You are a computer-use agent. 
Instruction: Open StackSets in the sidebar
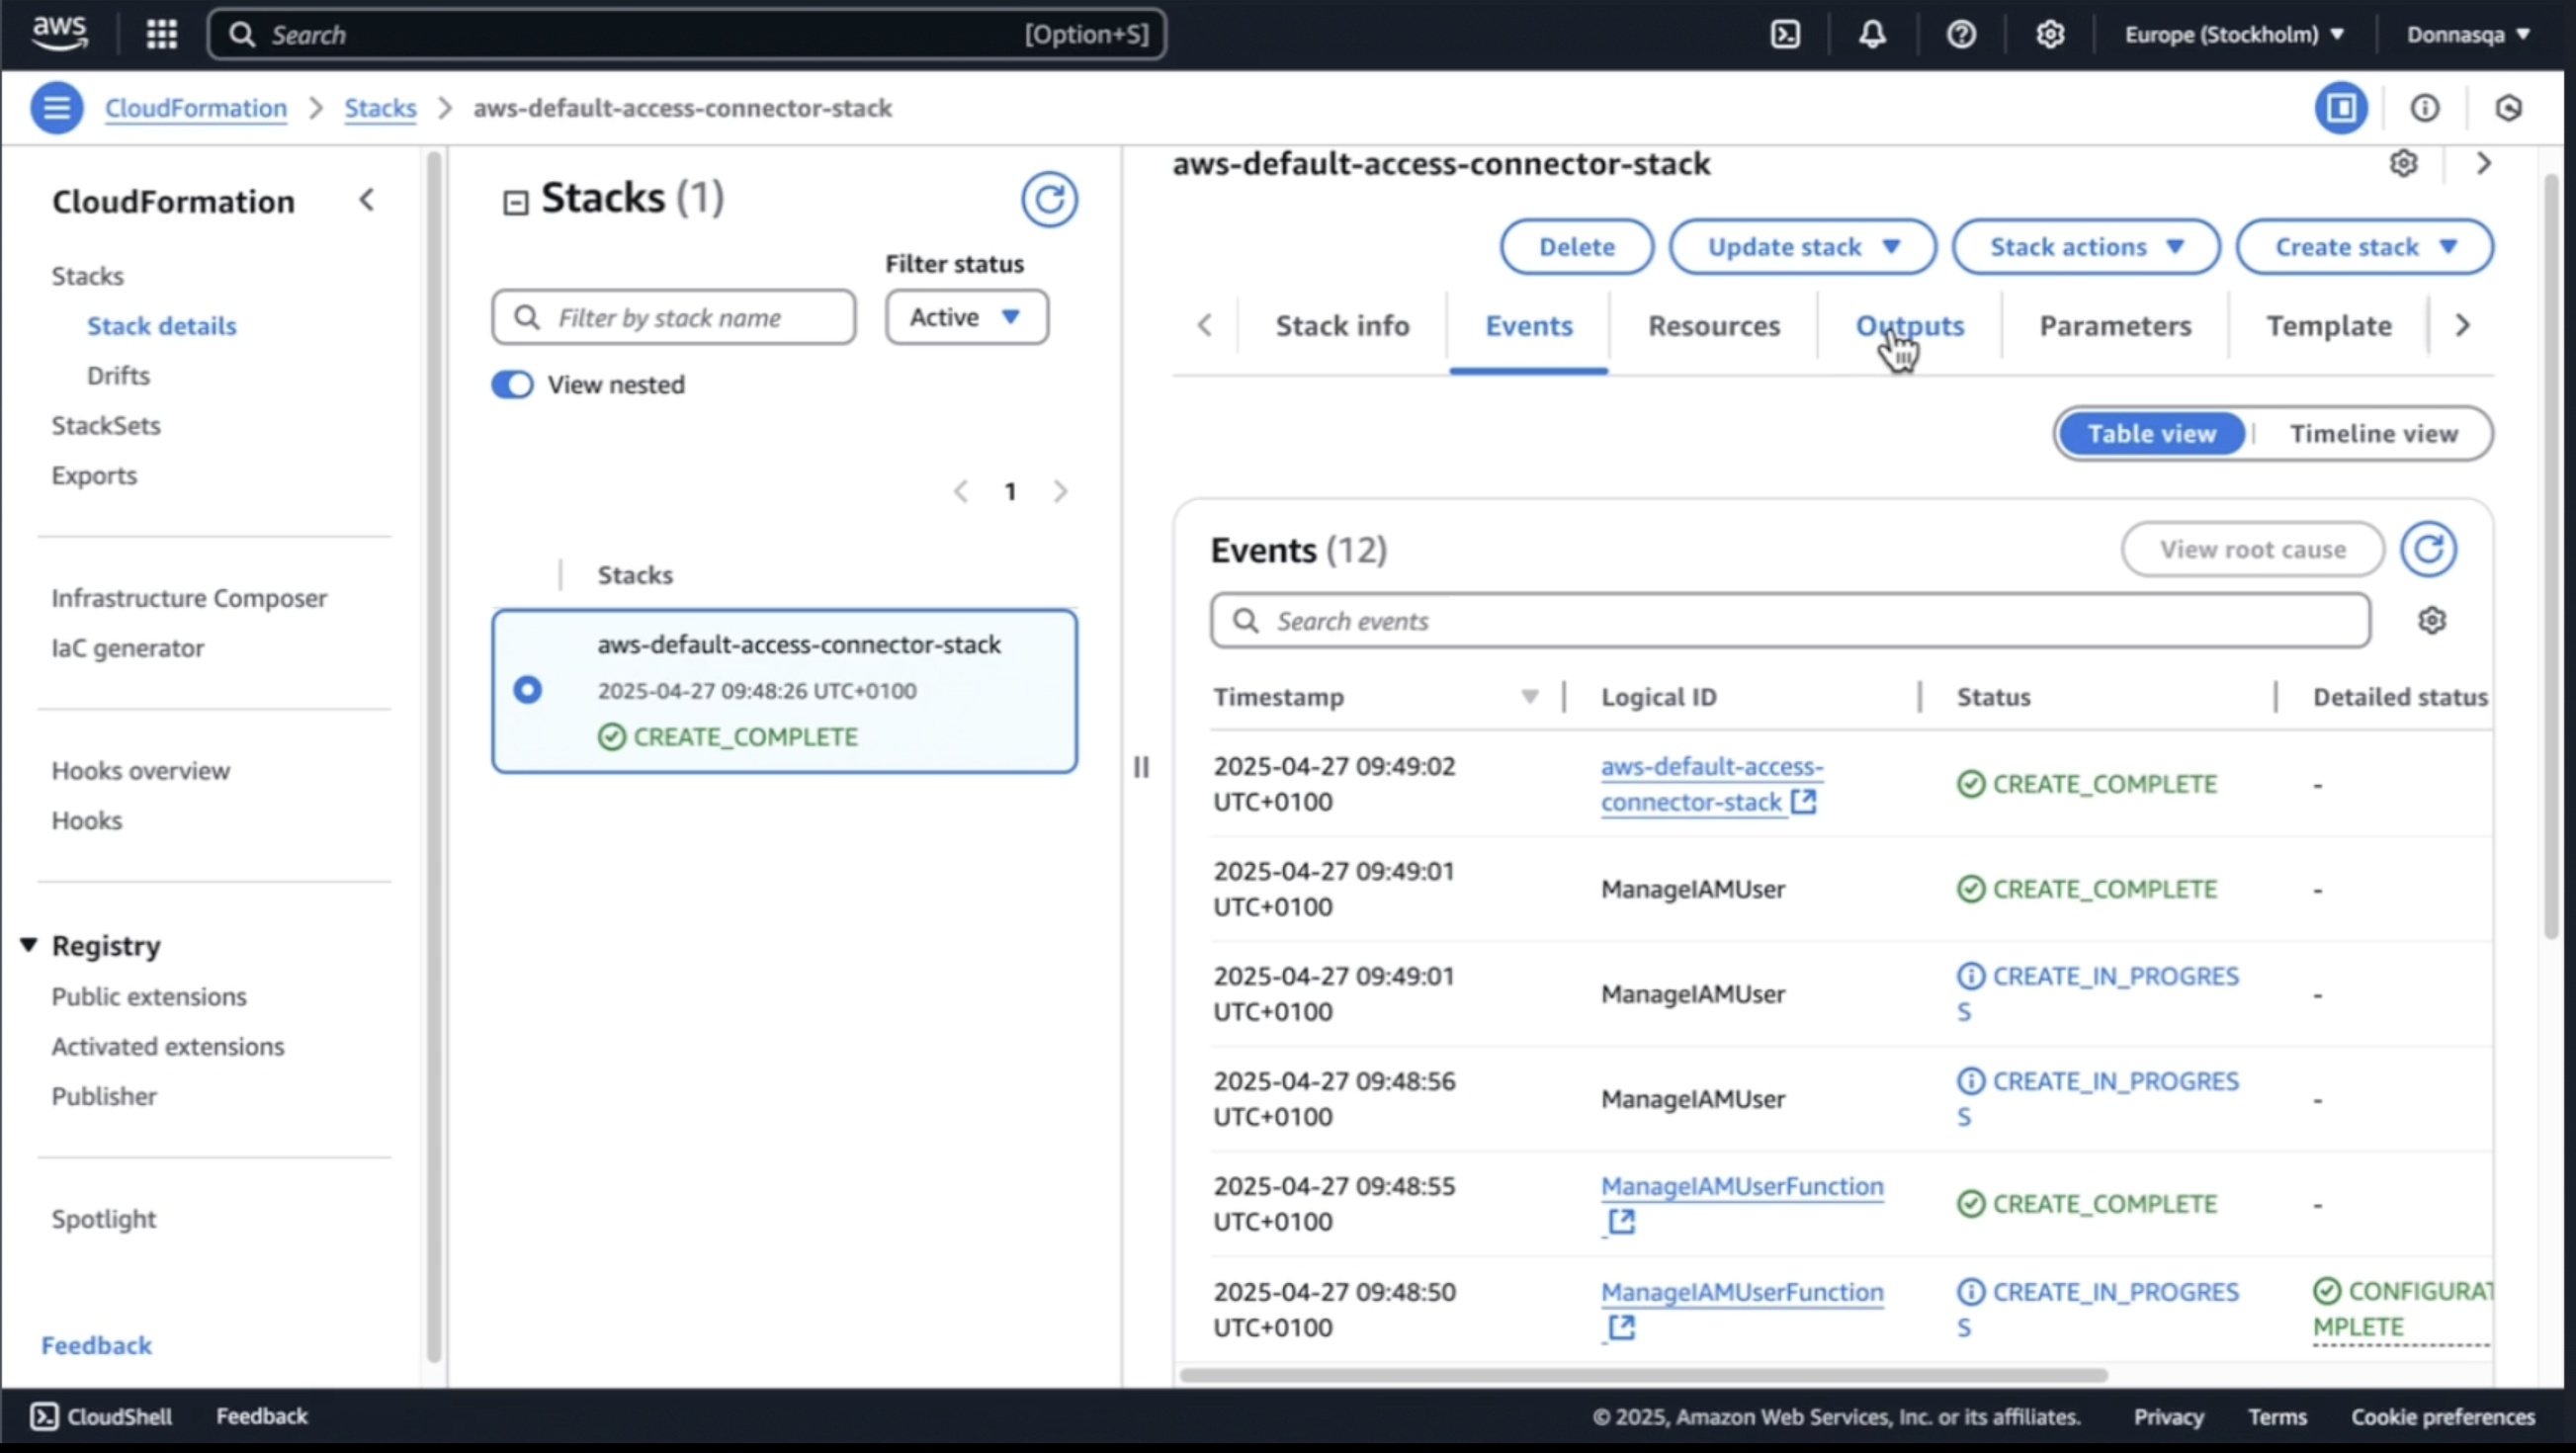coord(106,426)
